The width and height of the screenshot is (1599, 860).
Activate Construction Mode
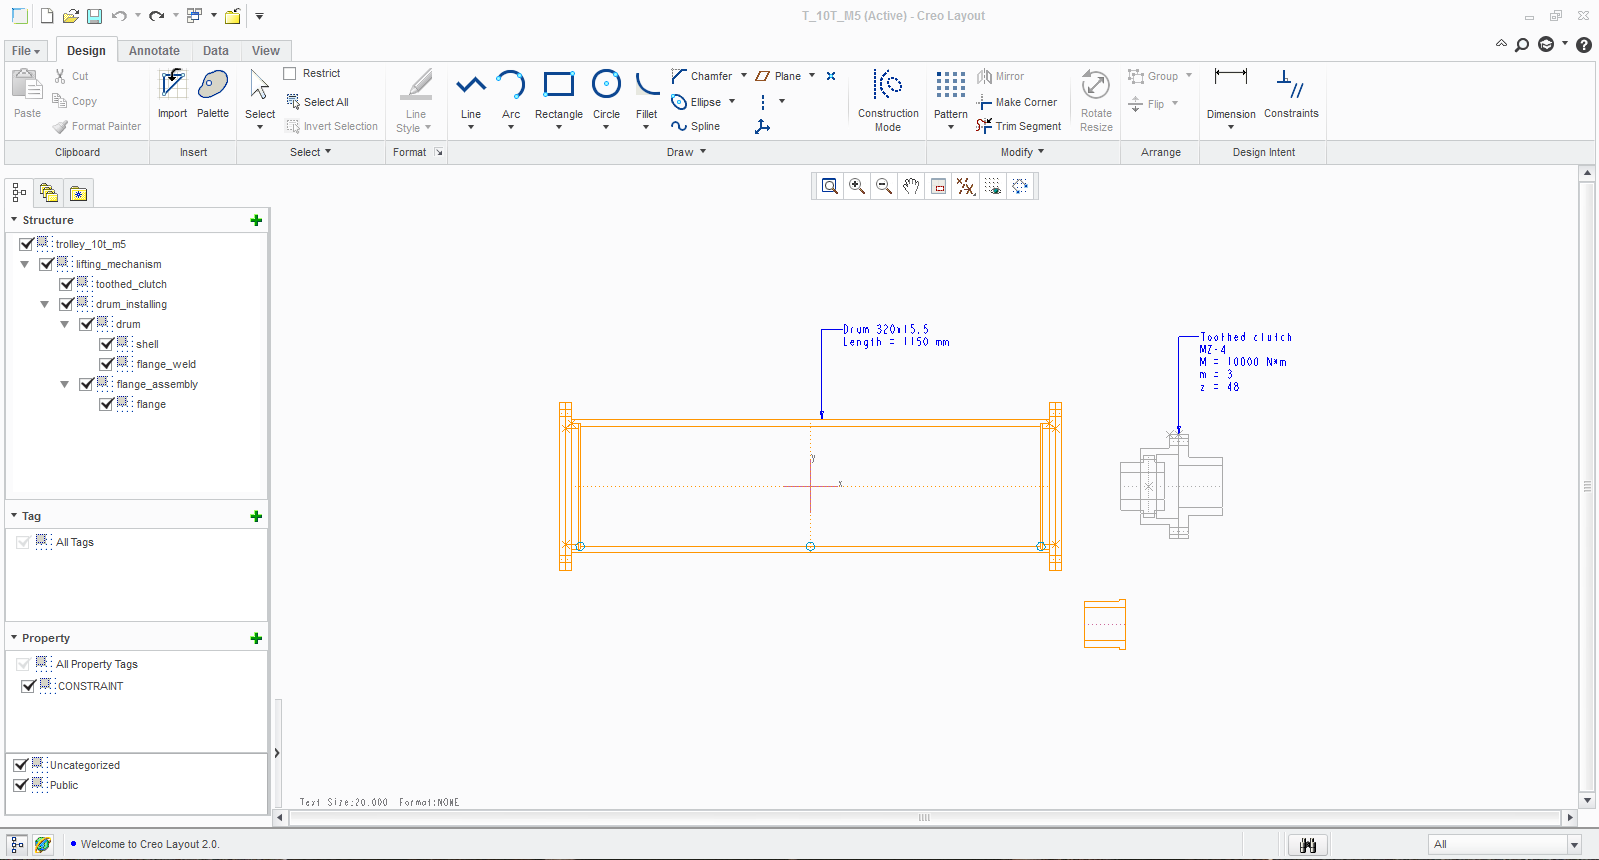(x=888, y=99)
